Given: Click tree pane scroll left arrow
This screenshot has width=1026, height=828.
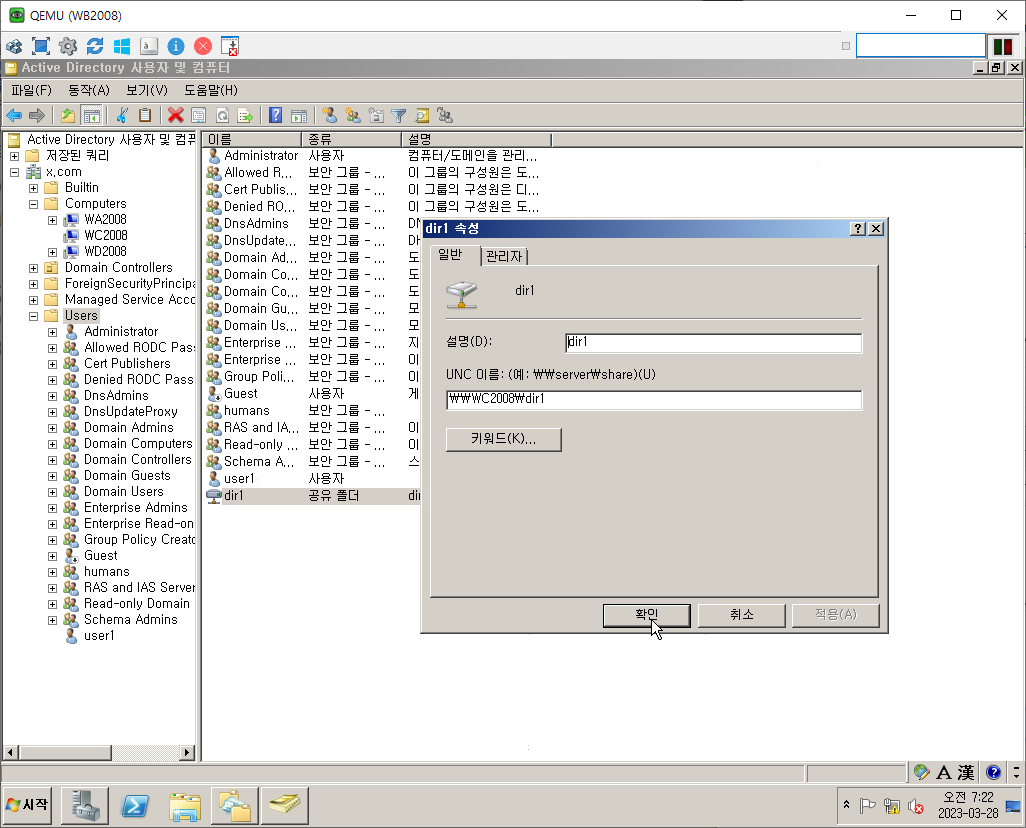Looking at the screenshot, I should pos(10,753).
